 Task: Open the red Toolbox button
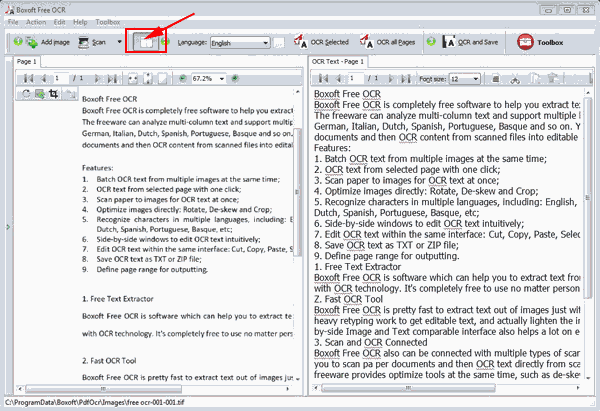tap(540, 42)
